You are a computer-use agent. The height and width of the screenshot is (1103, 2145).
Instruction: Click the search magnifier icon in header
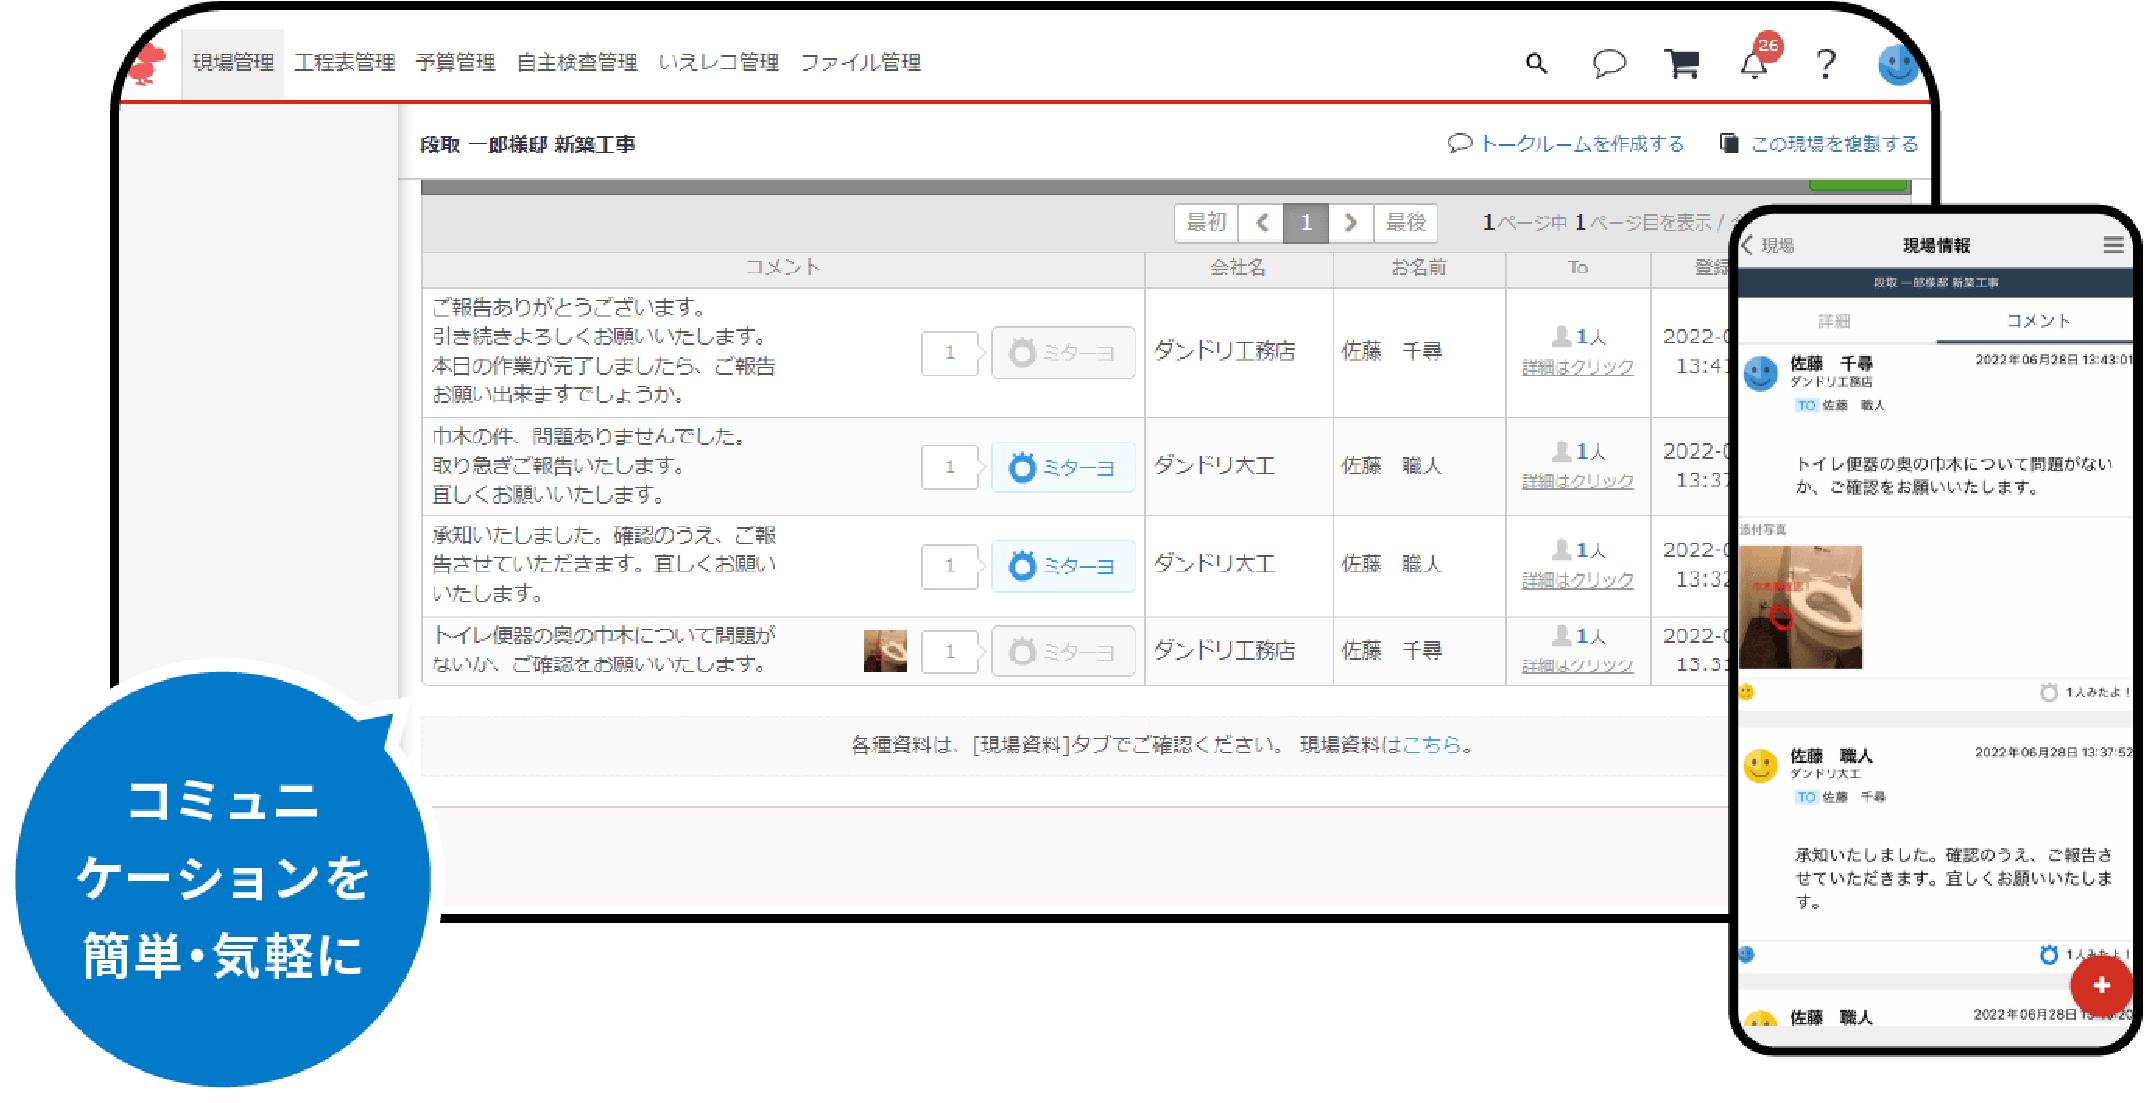coord(1536,64)
